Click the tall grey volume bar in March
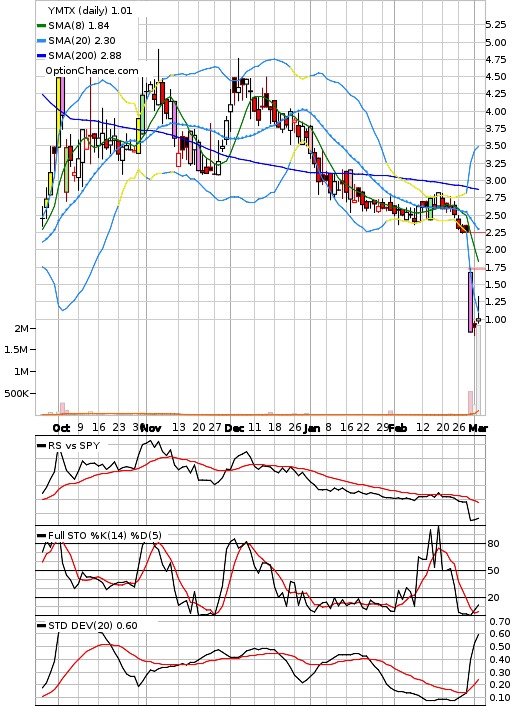Image resolution: width=526 pixels, height=706 pixels. click(x=478, y=369)
